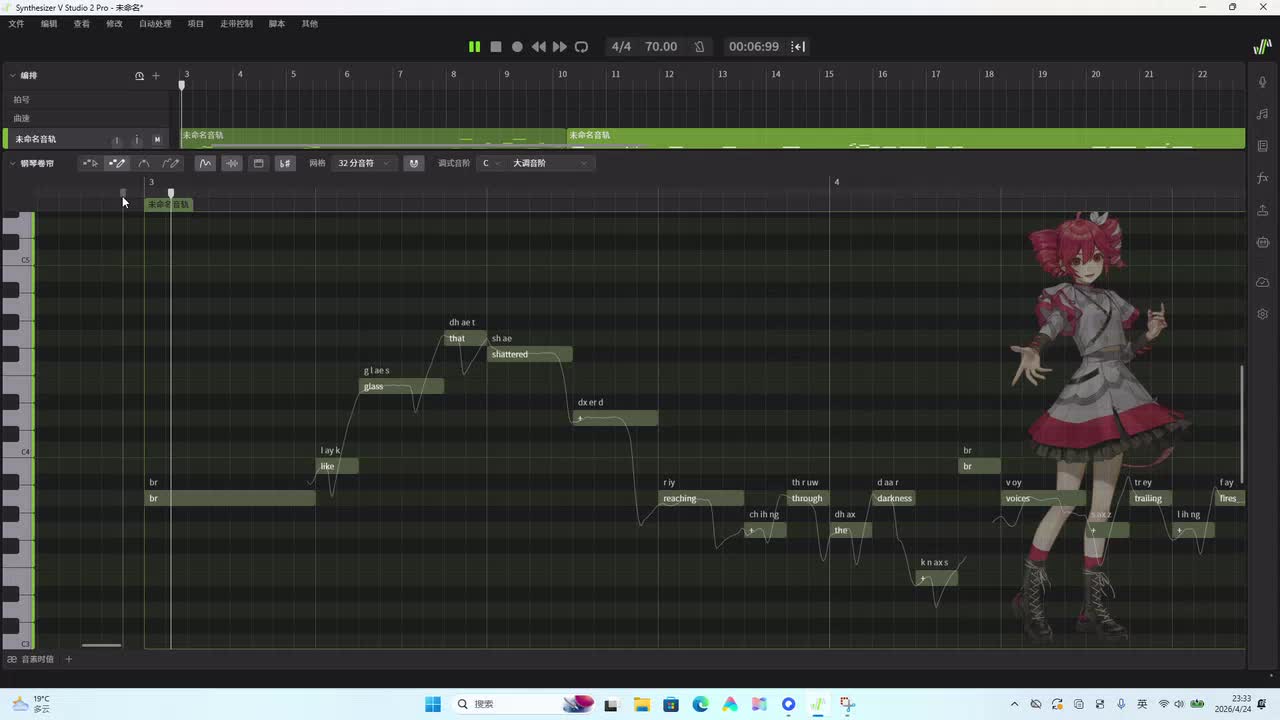Select the pencil note drawing tool
Image resolution: width=1280 pixels, height=720 pixels.
(x=117, y=163)
